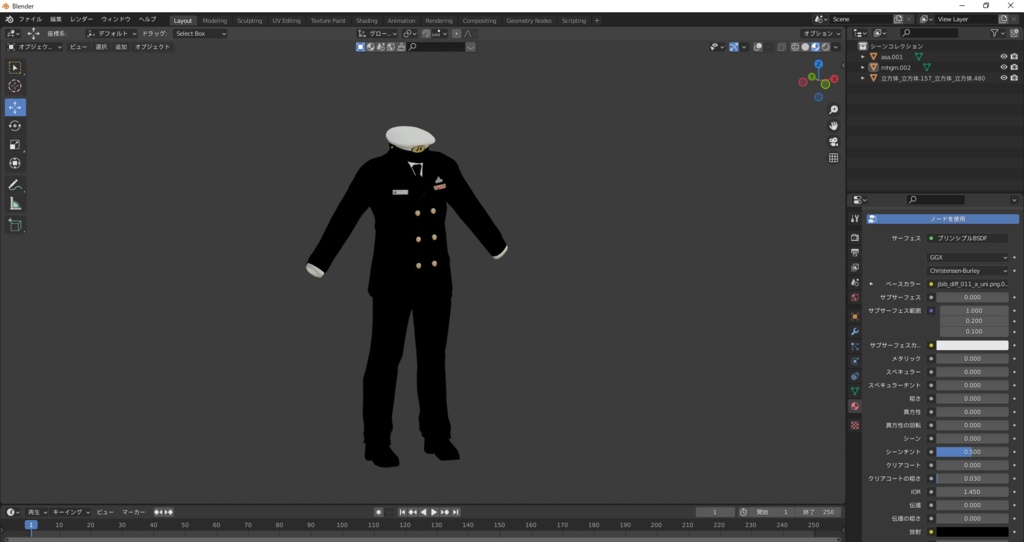1024x542 pixels.
Task: Open the グロー transform orientation dropdown
Action: 377,33
